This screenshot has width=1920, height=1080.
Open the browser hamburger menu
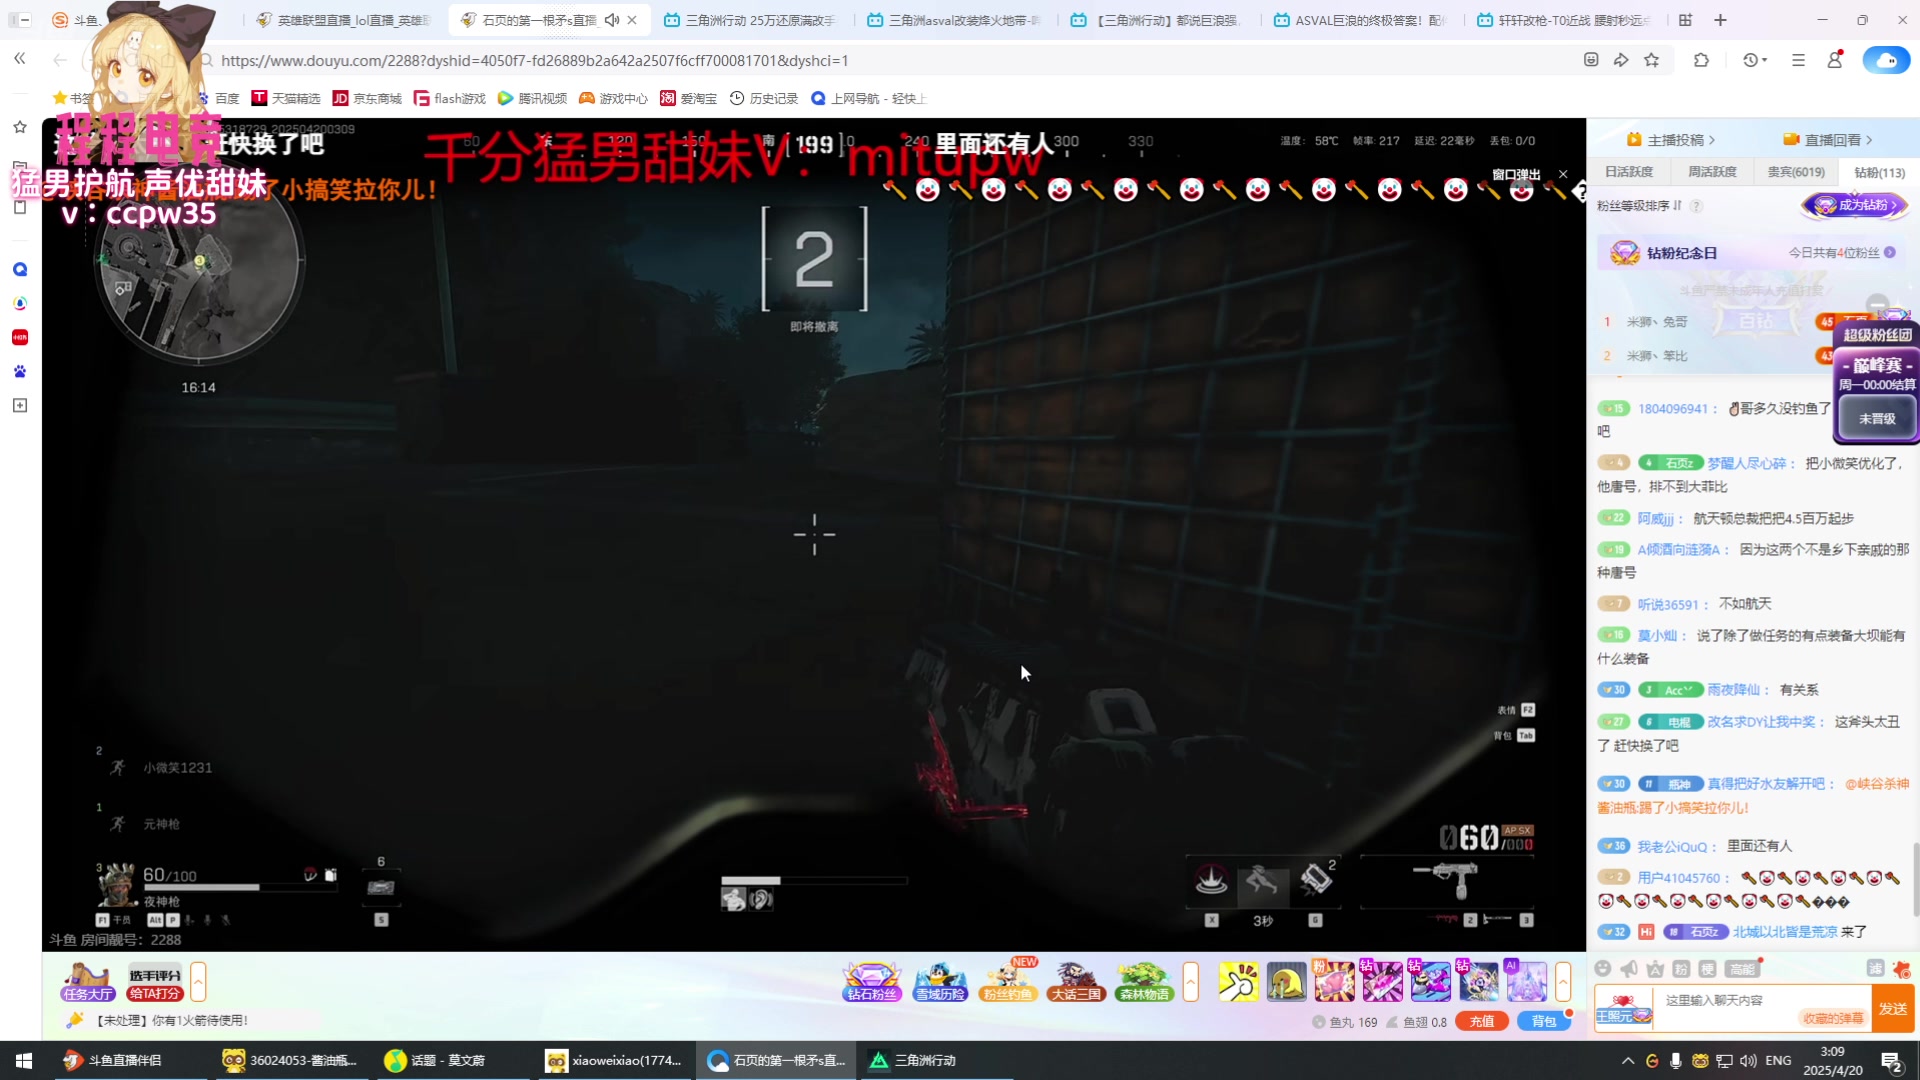[x=1798, y=60]
